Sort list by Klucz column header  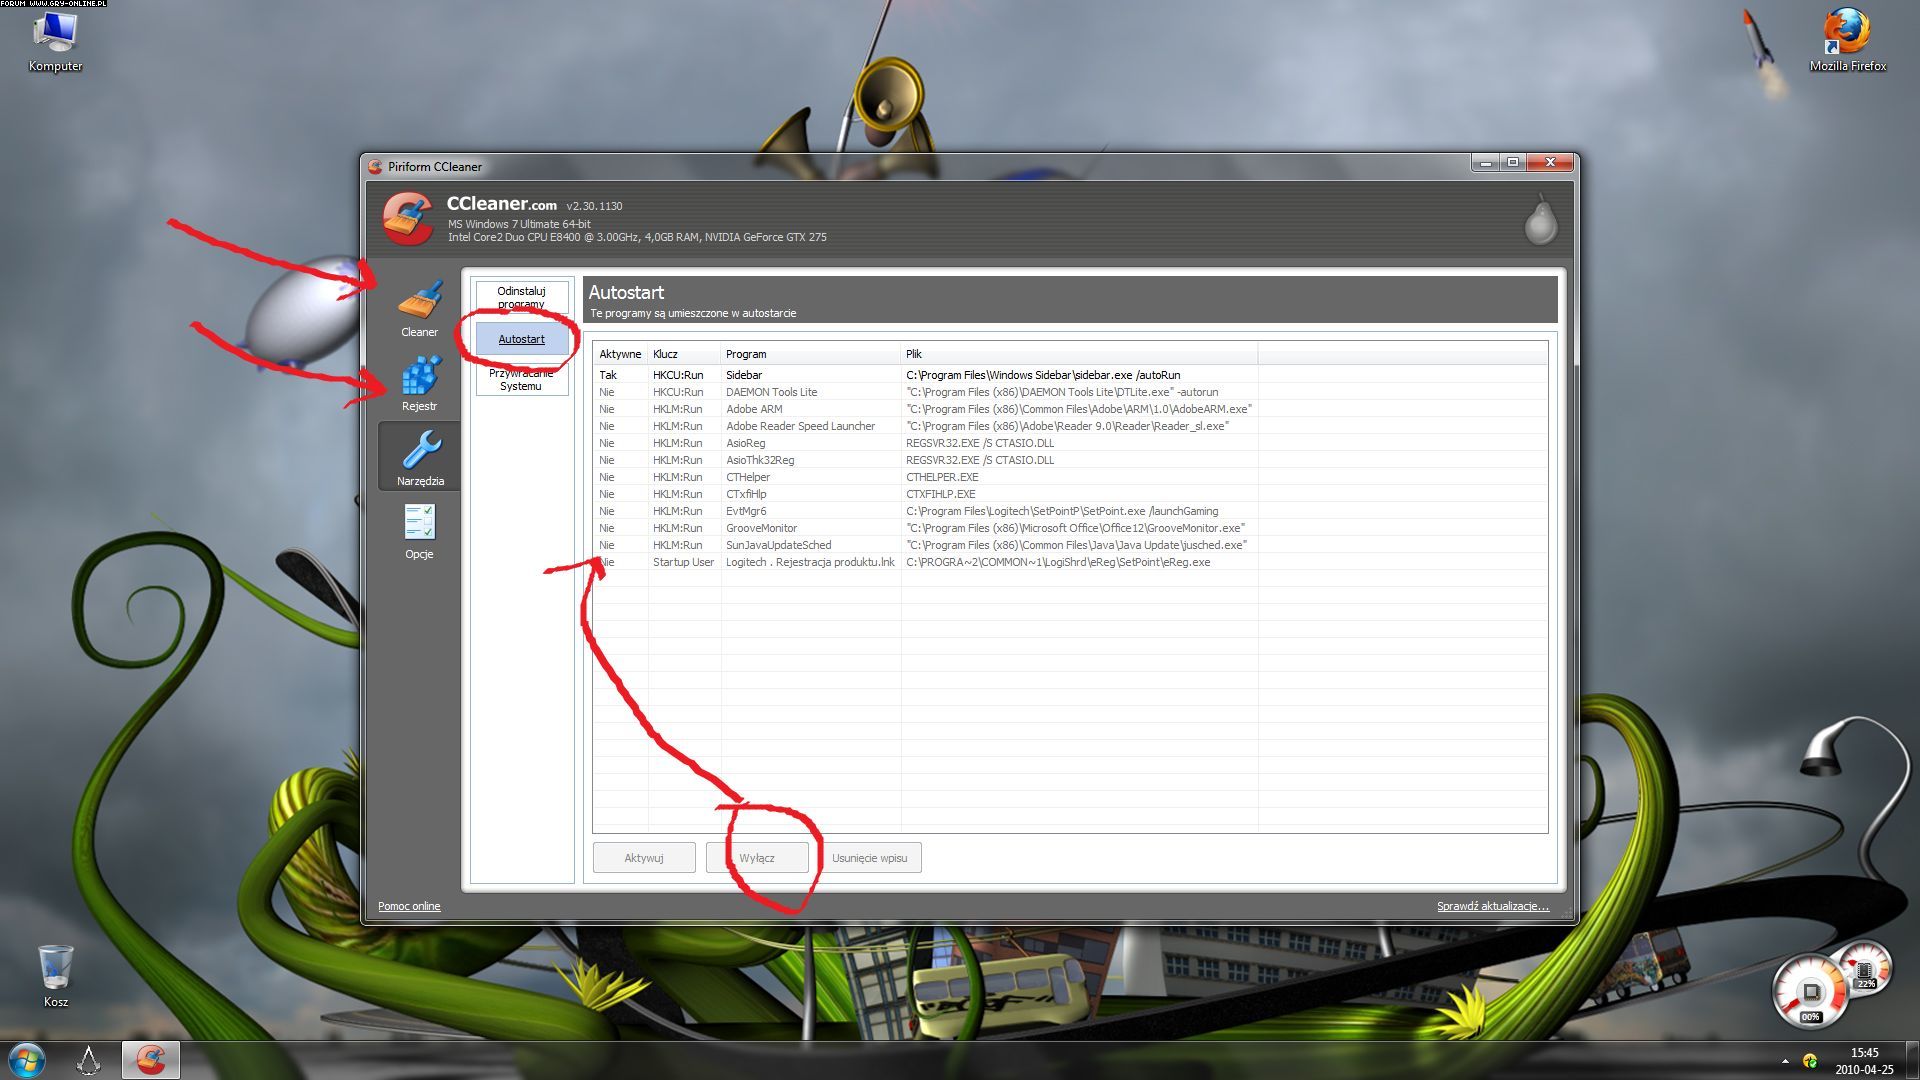pyautogui.click(x=684, y=354)
